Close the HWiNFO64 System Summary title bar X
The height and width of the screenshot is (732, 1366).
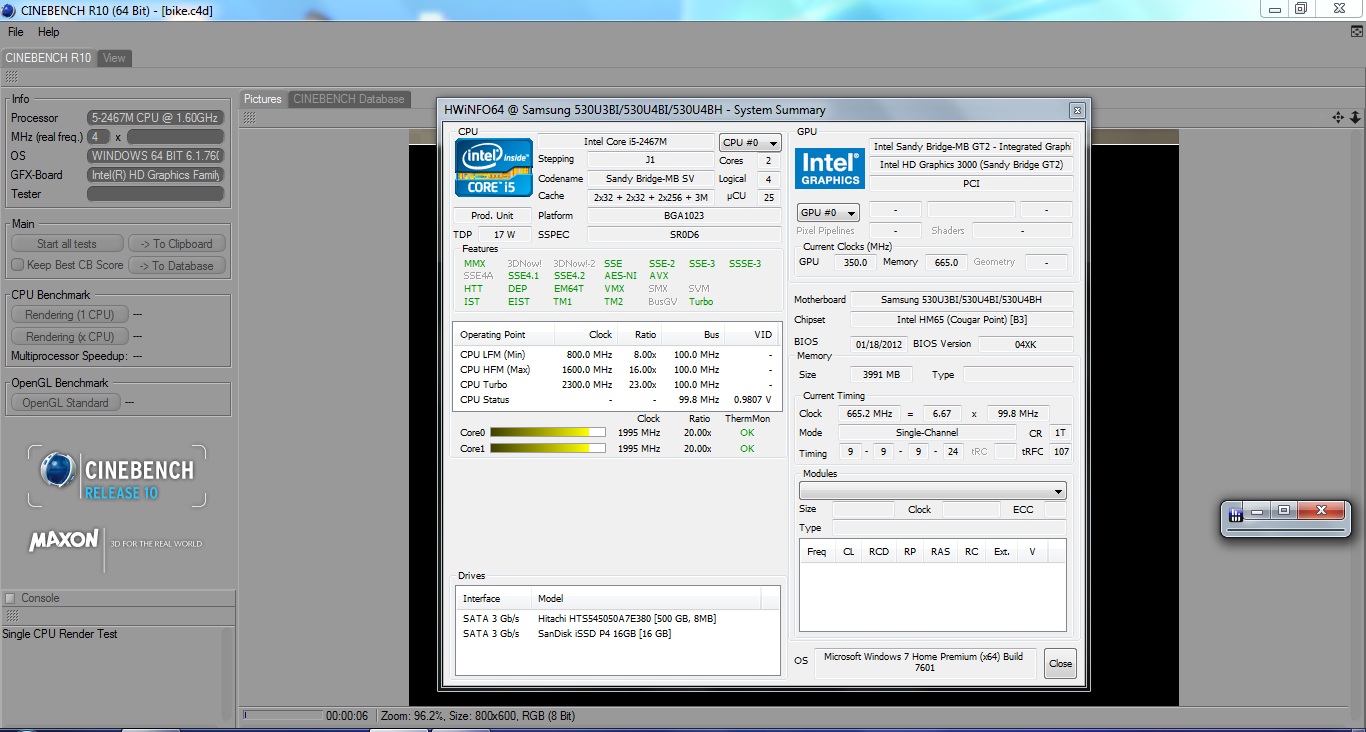point(1077,110)
